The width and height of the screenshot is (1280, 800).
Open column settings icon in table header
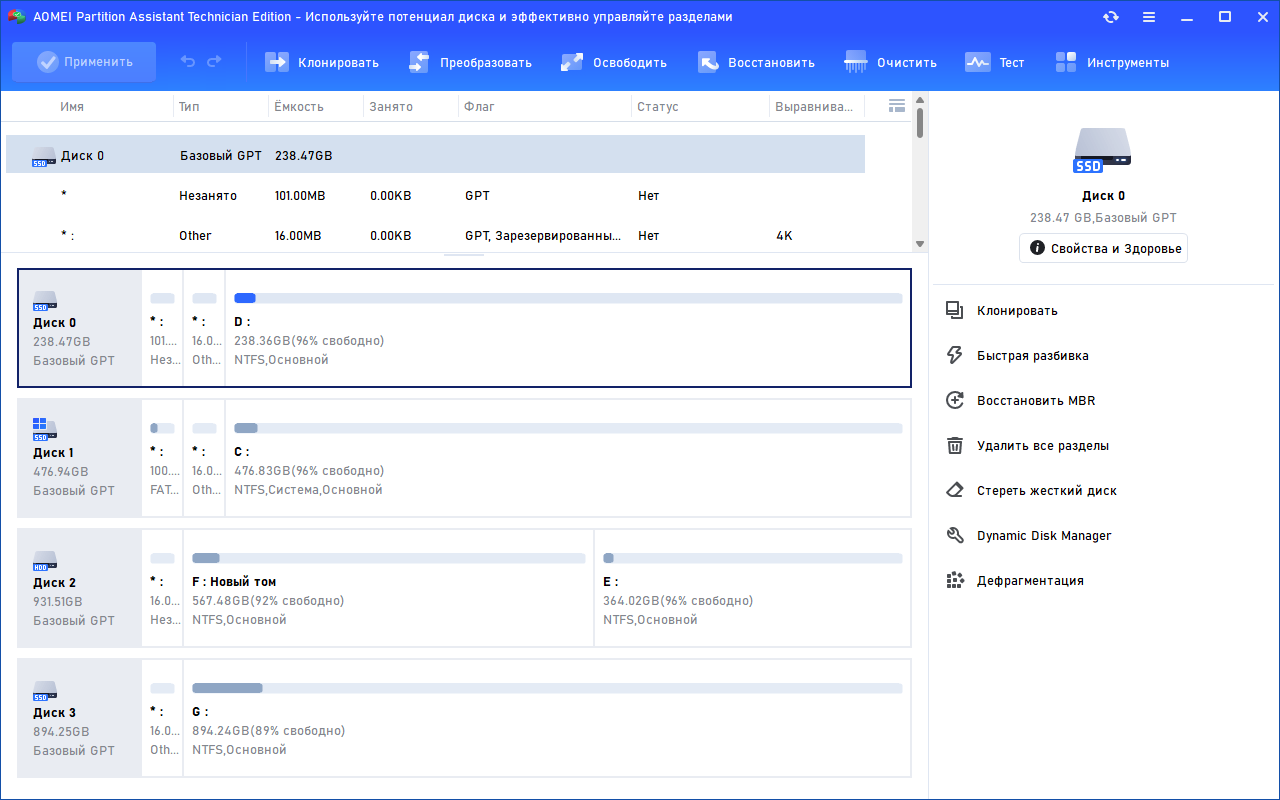click(897, 105)
